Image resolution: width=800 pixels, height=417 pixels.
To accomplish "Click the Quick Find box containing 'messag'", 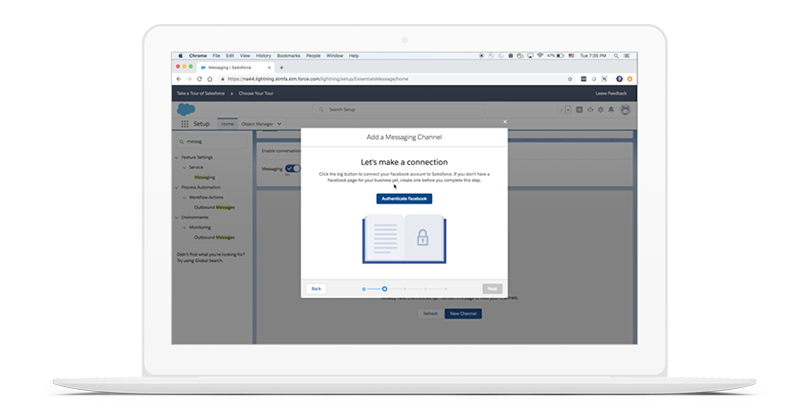I will point(212,141).
